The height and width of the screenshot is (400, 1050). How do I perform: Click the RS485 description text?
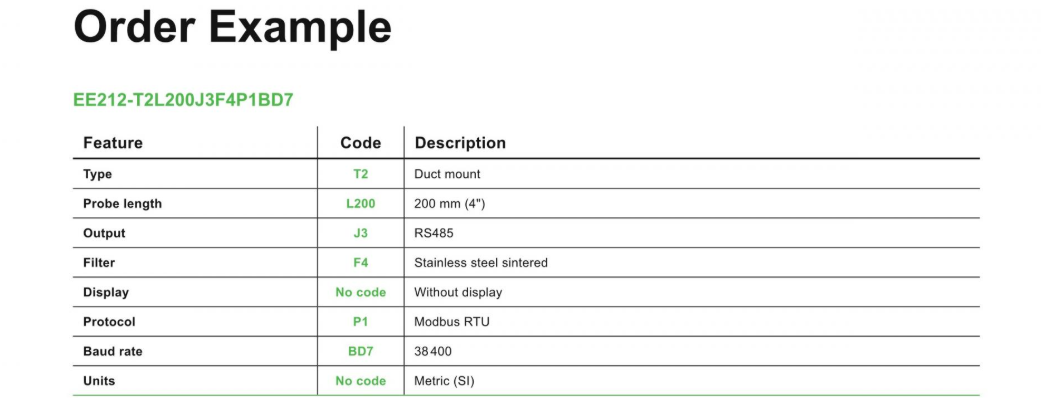pos(434,233)
